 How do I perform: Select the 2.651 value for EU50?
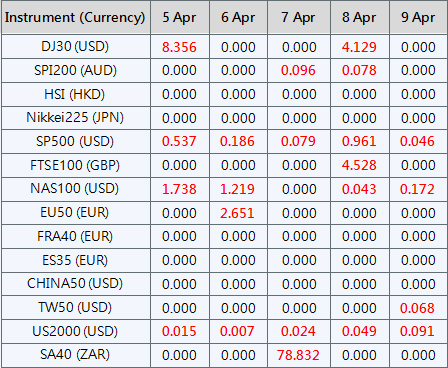[x=237, y=213]
